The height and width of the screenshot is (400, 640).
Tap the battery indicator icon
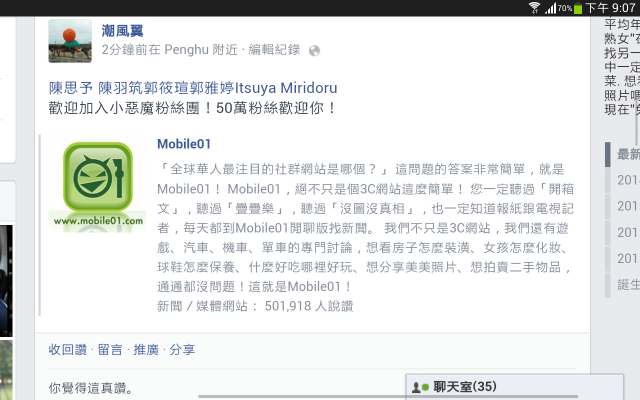point(578,8)
